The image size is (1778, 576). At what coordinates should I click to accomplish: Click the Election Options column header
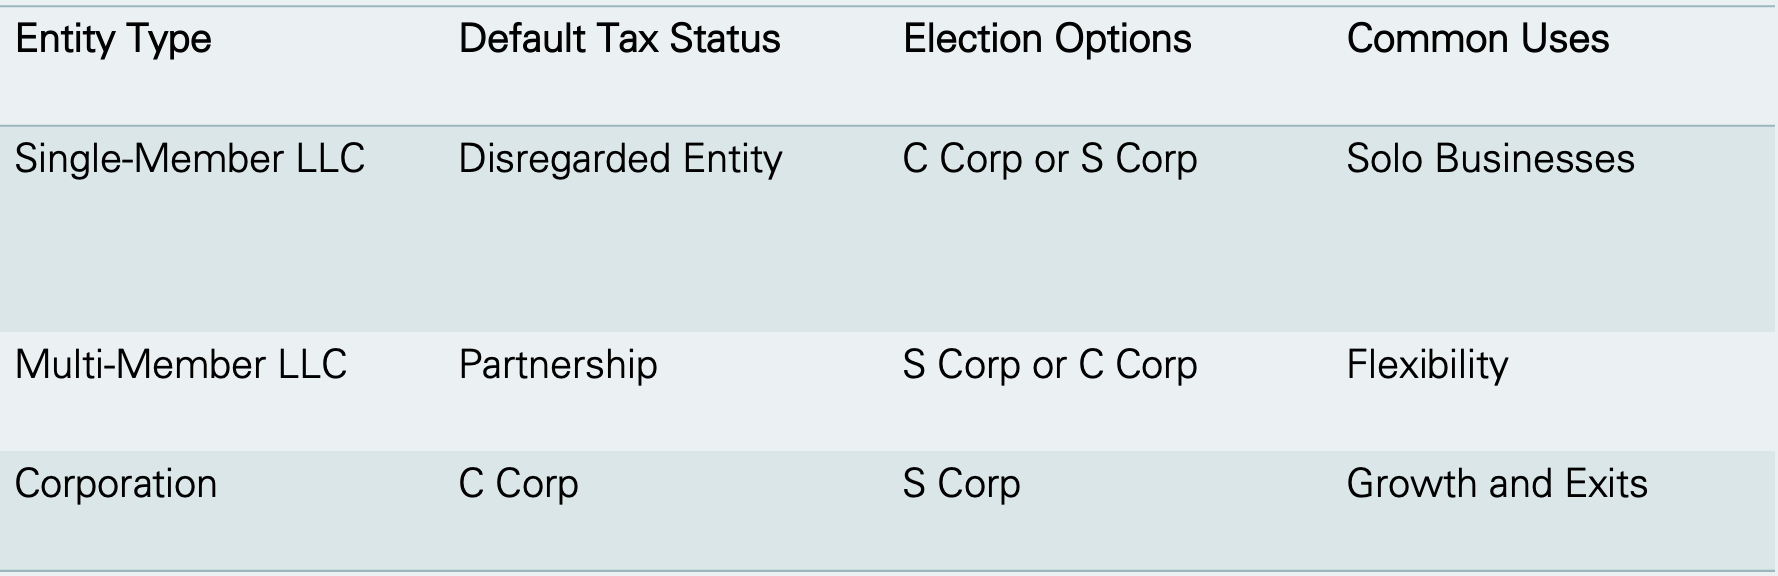[1047, 40]
